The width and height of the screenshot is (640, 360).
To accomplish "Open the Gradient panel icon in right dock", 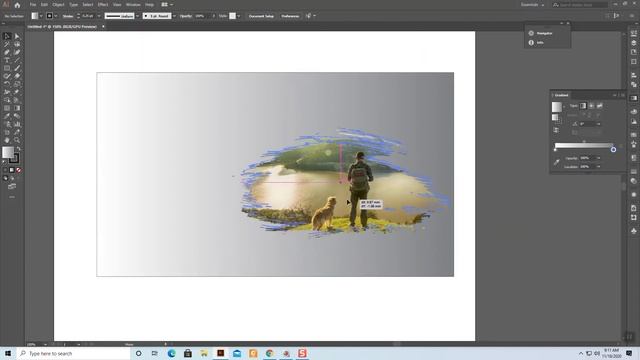I will pos(633,98).
